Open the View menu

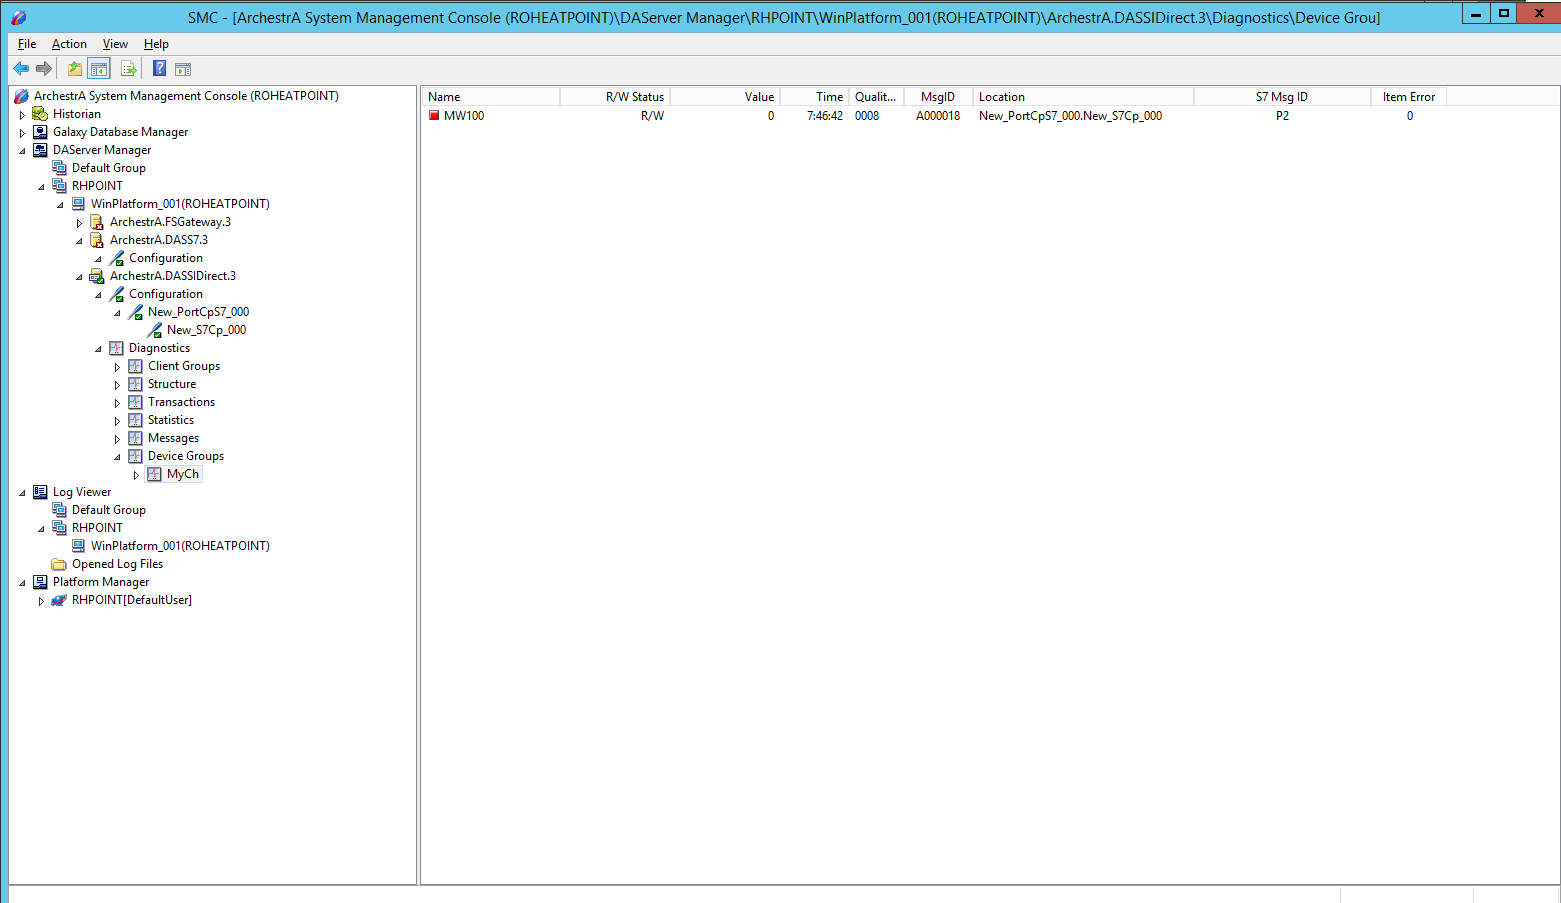(x=115, y=44)
